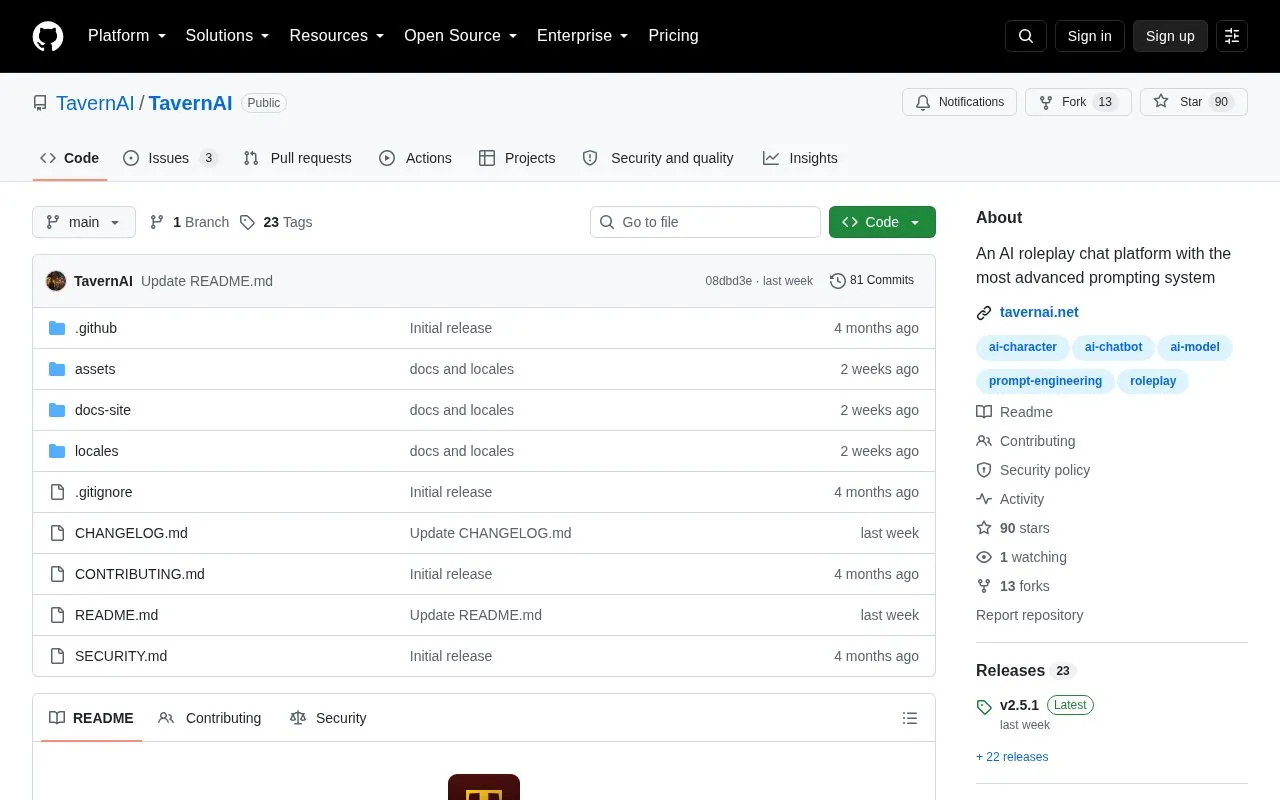Screen dimensions: 1280x800
Task: Expand the Solutions menu
Action: pyautogui.click(x=228, y=36)
